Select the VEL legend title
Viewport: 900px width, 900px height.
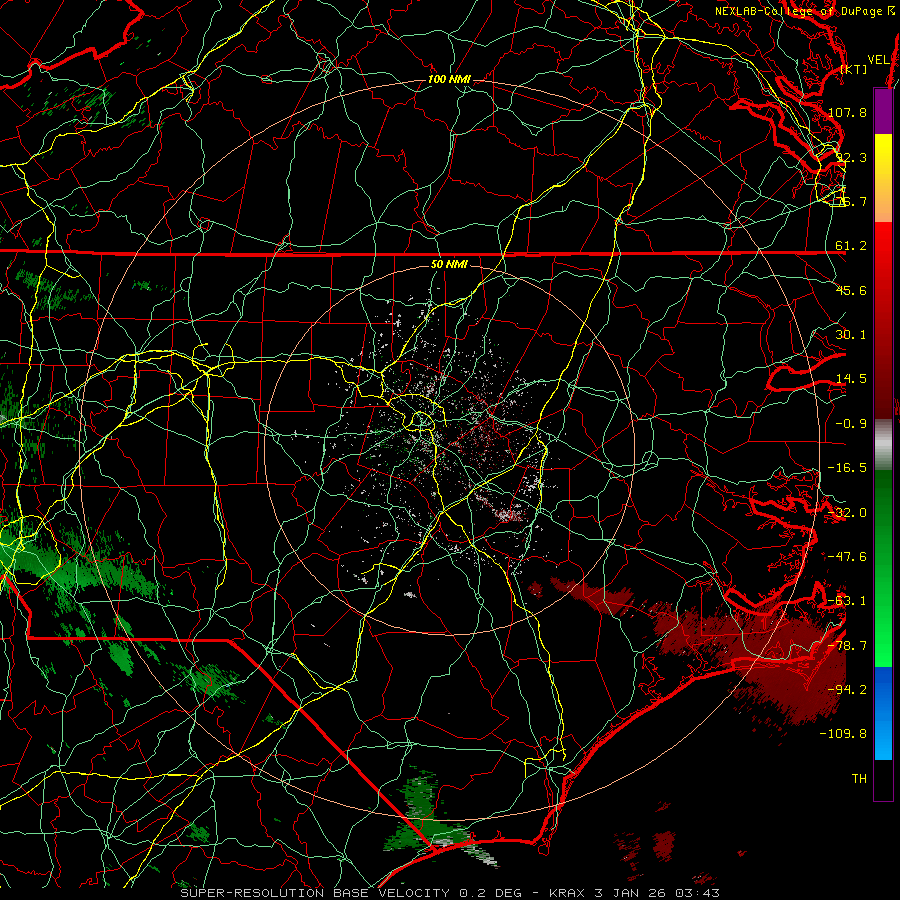coord(879,60)
